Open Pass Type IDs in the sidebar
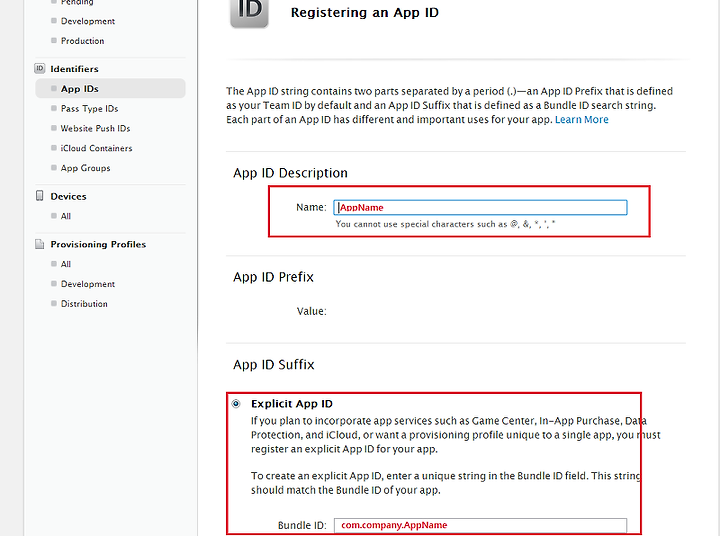The image size is (720, 536). [x=90, y=108]
